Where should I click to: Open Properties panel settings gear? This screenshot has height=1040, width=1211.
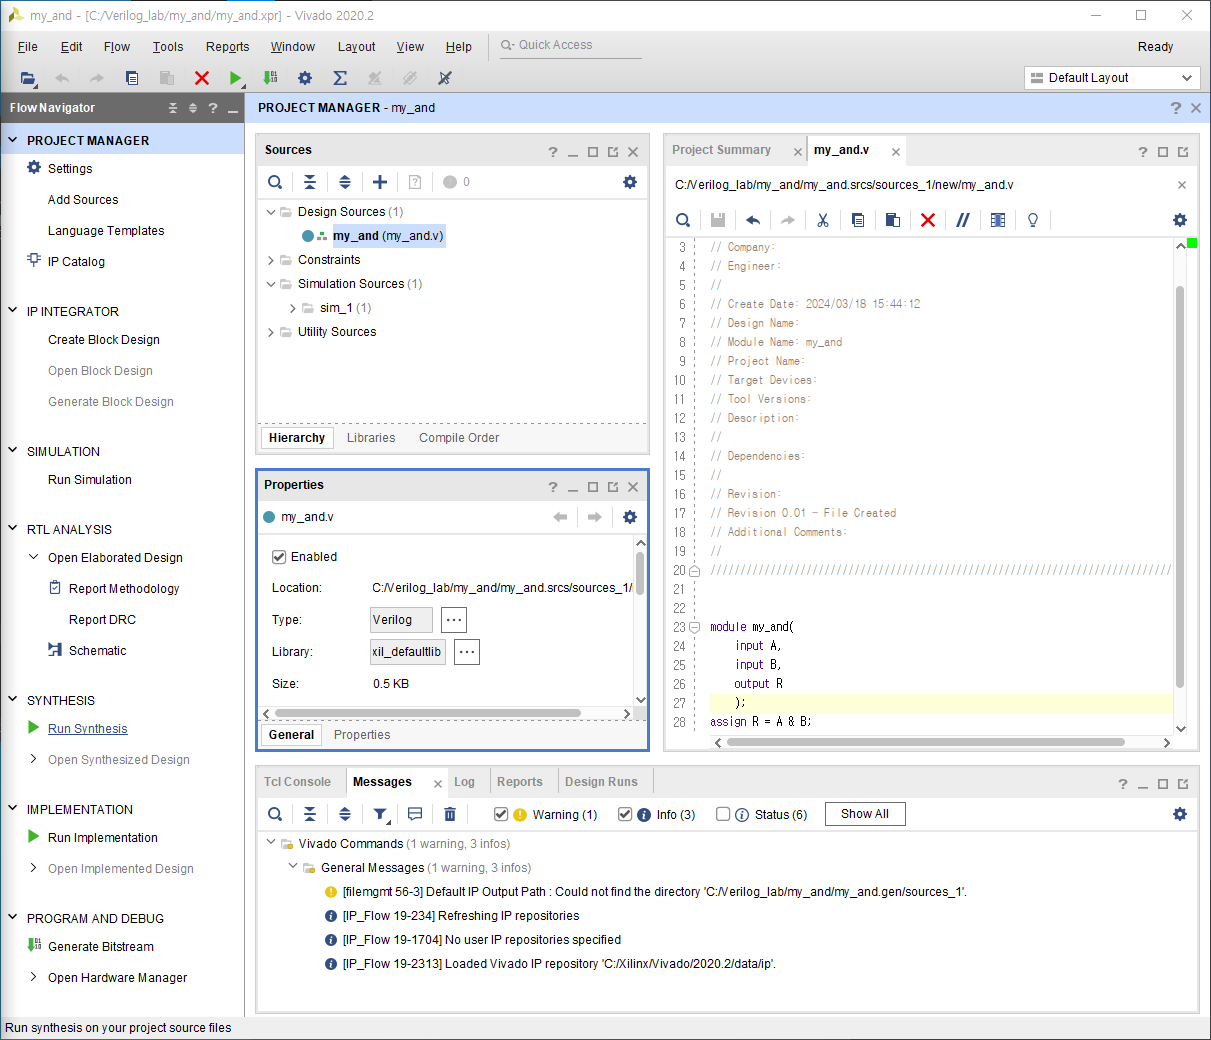pyautogui.click(x=630, y=517)
